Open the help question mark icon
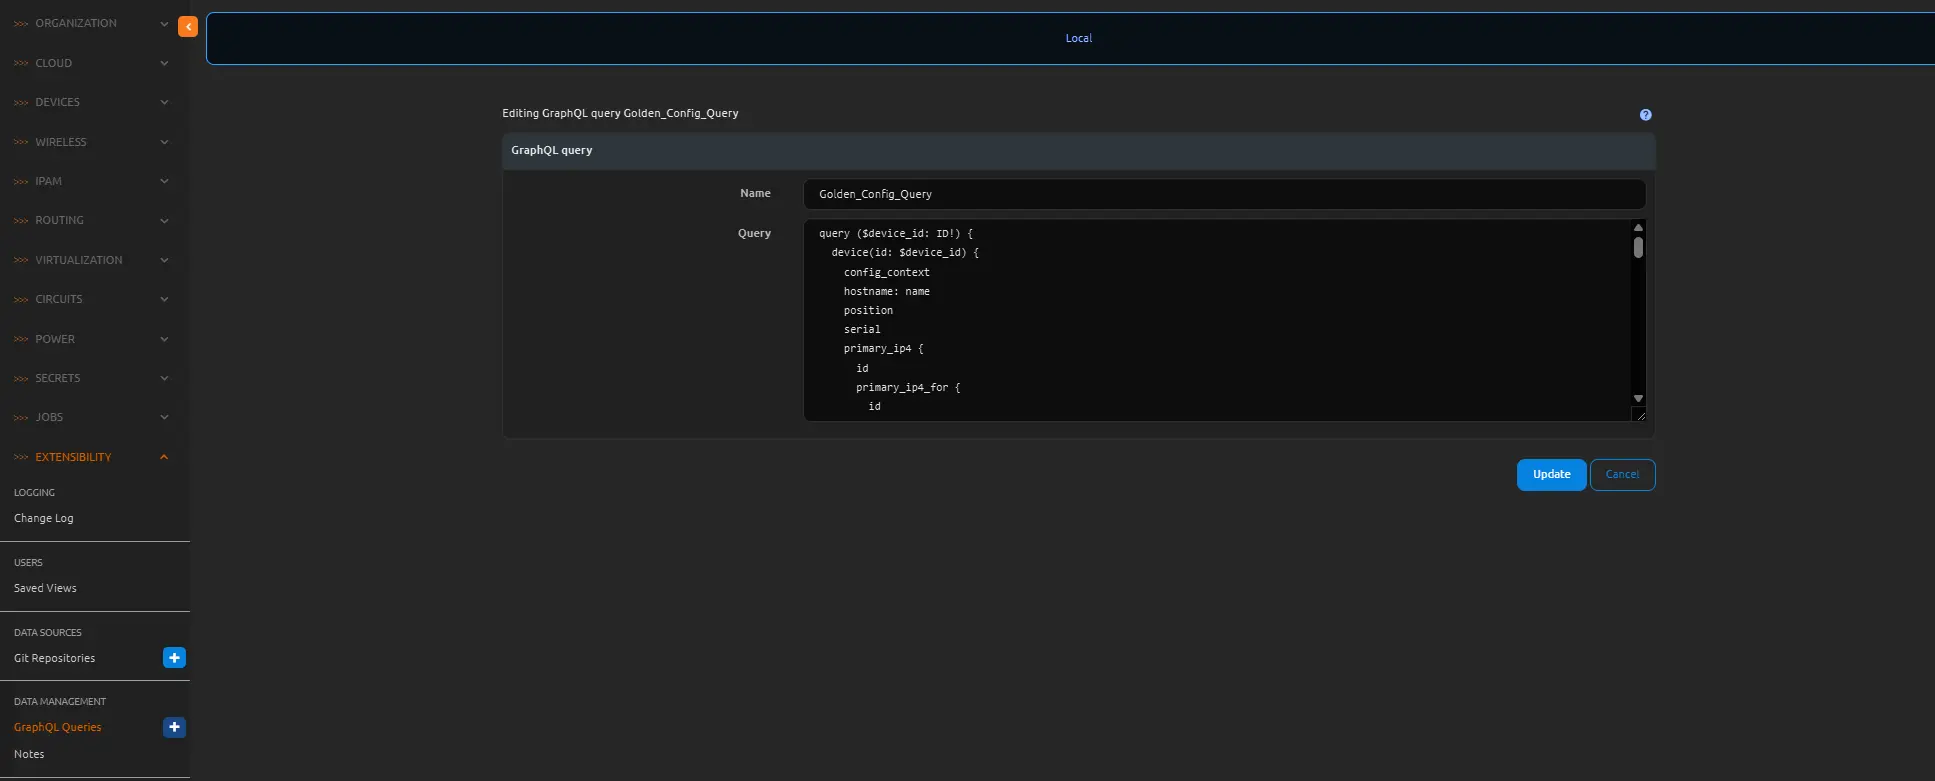This screenshot has width=1935, height=781. [1645, 115]
